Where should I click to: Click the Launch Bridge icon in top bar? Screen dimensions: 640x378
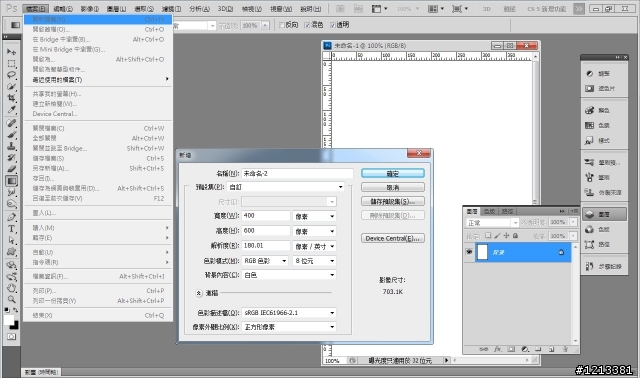click(340, 9)
